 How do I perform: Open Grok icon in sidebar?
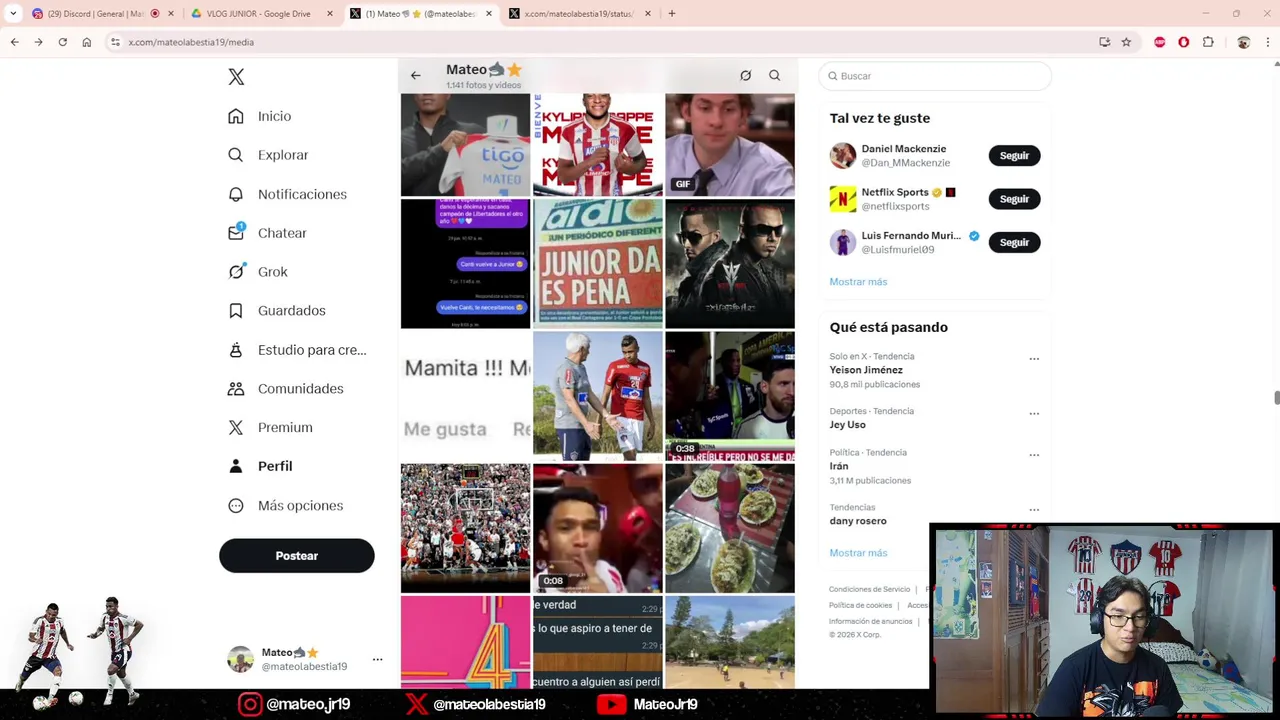[x=236, y=271]
